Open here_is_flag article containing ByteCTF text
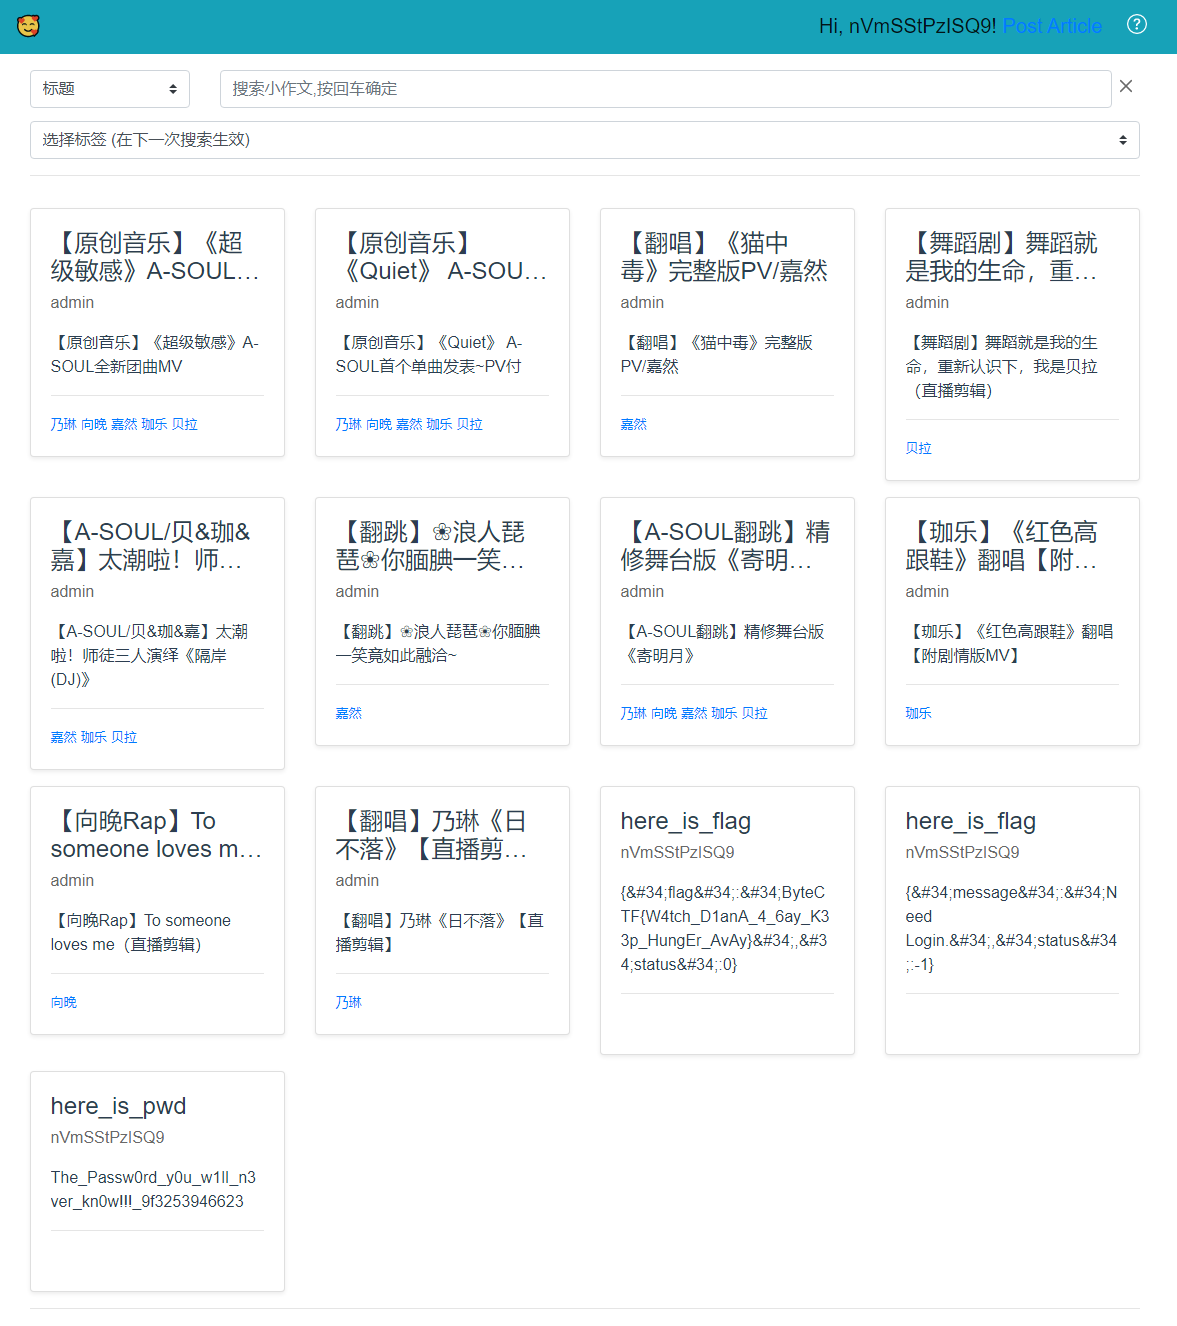1177x1326 pixels. pos(685,822)
